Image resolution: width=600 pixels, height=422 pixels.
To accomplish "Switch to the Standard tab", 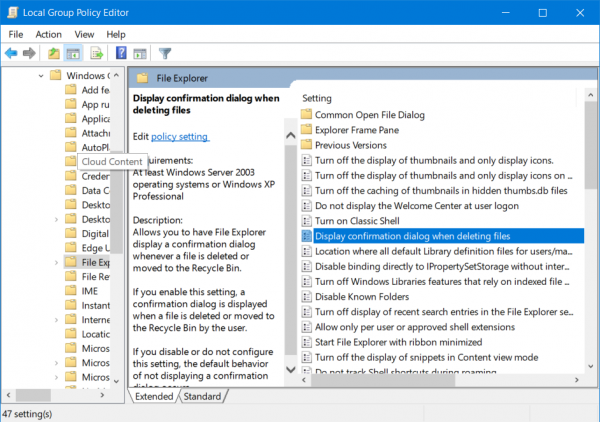I will (x=203, y=396).
